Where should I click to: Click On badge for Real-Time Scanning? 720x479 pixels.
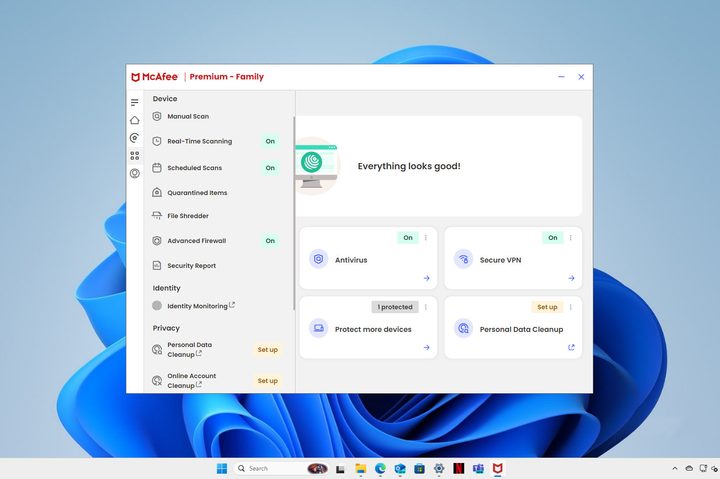click(x=270, y=141)
